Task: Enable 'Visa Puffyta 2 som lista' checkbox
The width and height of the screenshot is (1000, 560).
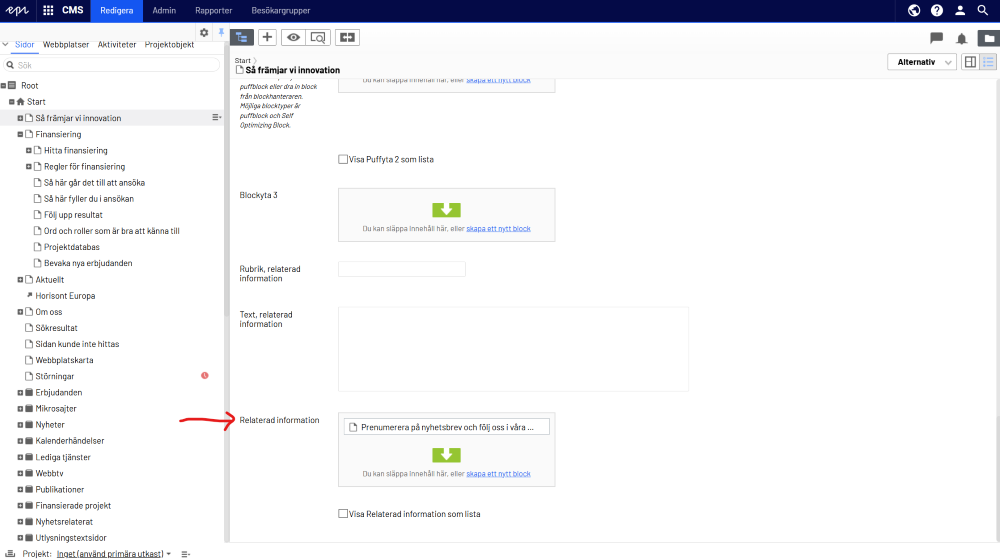Action: point(343,159)
